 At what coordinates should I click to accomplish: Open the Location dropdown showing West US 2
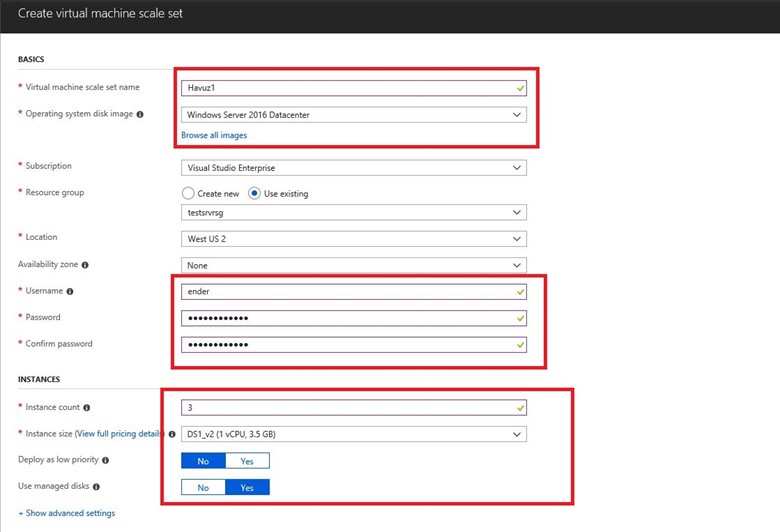353,239
